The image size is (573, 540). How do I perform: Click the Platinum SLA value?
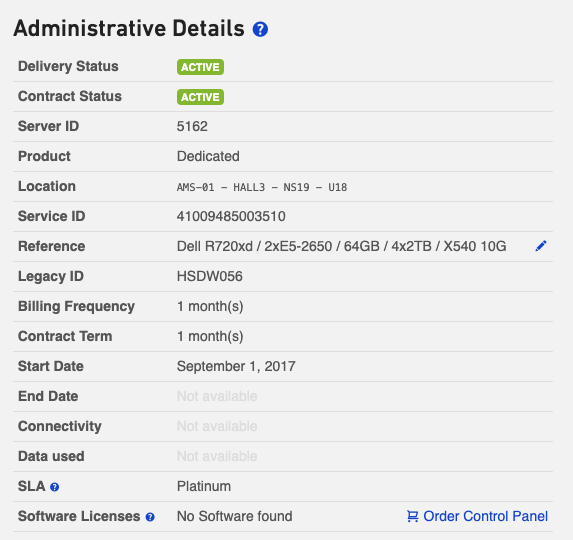coord(204,486)
